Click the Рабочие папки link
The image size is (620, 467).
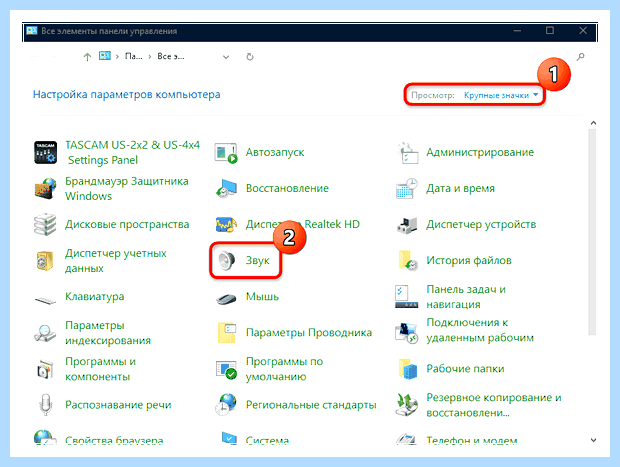pos(465,369)
